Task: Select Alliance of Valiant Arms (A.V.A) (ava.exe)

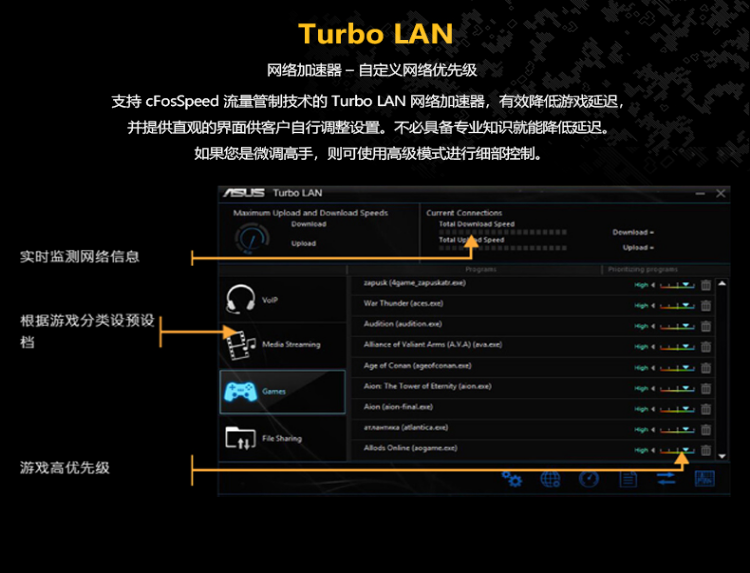Action: coord(433,344)
